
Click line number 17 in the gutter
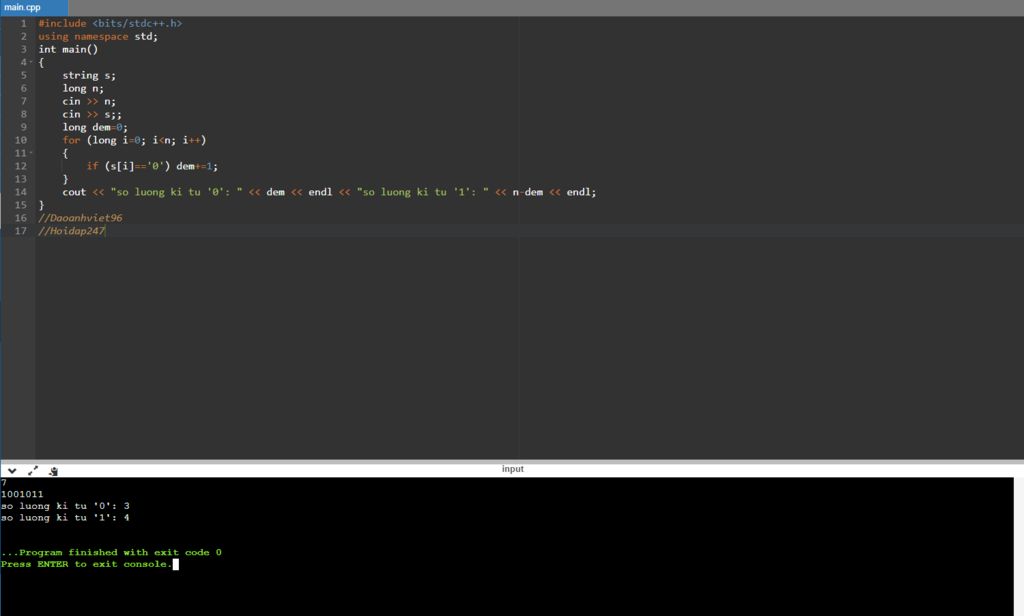21,231
